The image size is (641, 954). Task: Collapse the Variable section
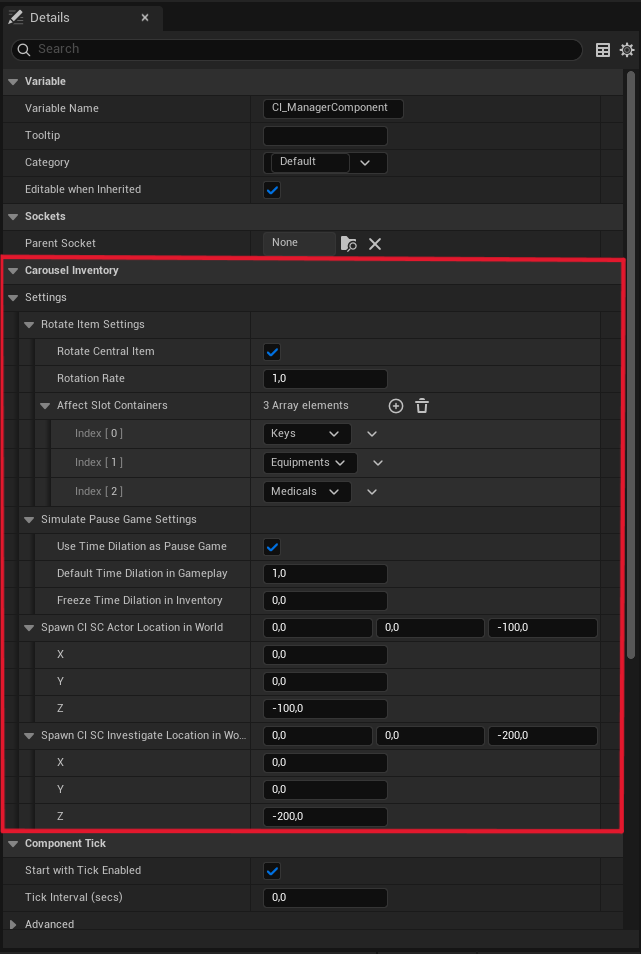pos(13,82)
